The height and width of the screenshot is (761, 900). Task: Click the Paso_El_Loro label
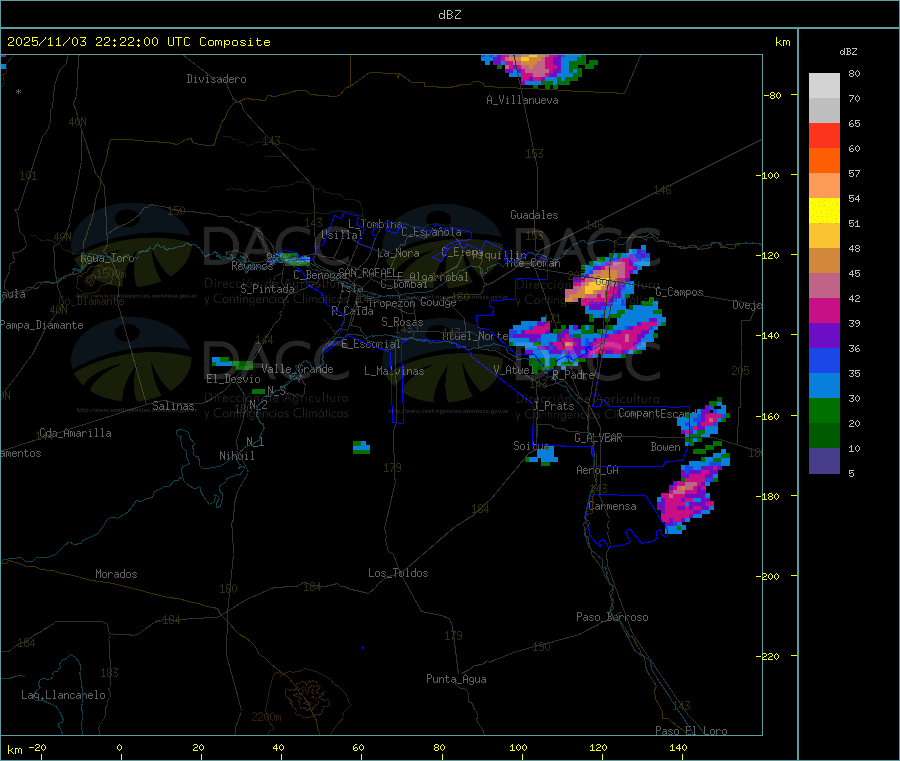tap(692, 731)
